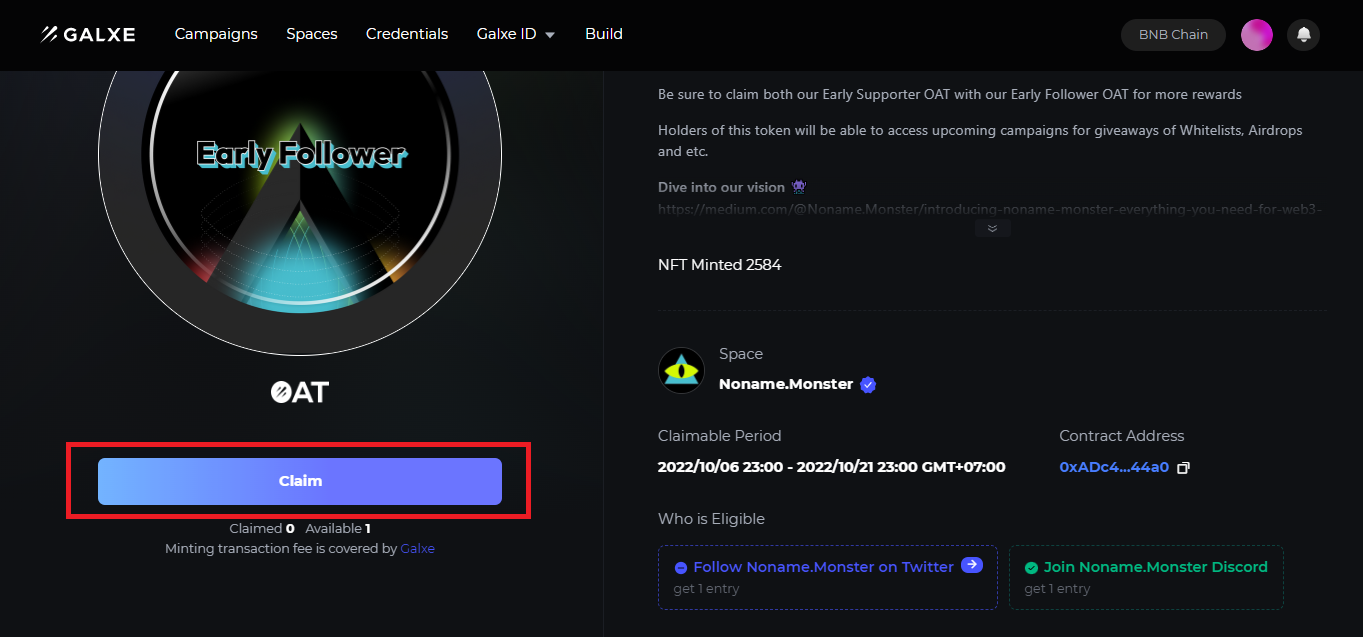The width and height of the screenshot is (1363, 637).
Task: Click the NFT Minted 2584 text
Action: (x=720, y=265)
